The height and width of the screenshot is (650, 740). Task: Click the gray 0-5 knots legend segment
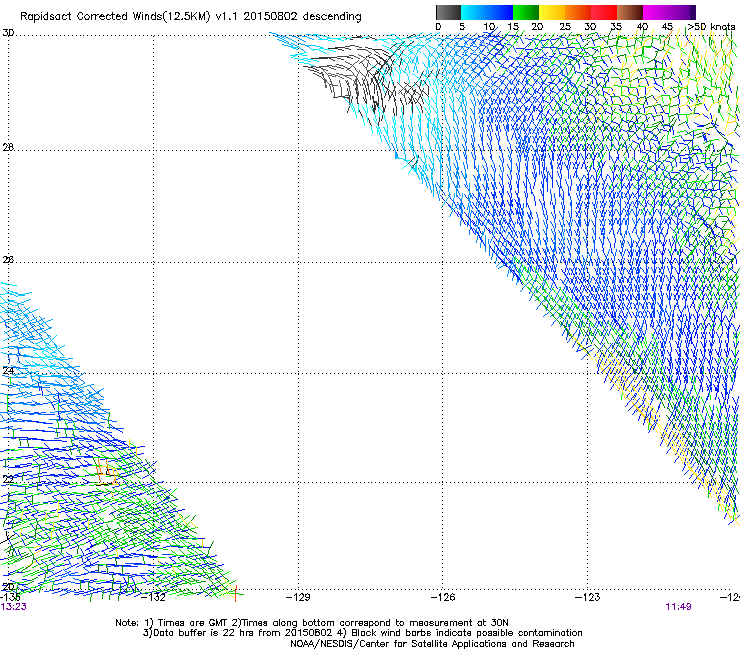448,12
